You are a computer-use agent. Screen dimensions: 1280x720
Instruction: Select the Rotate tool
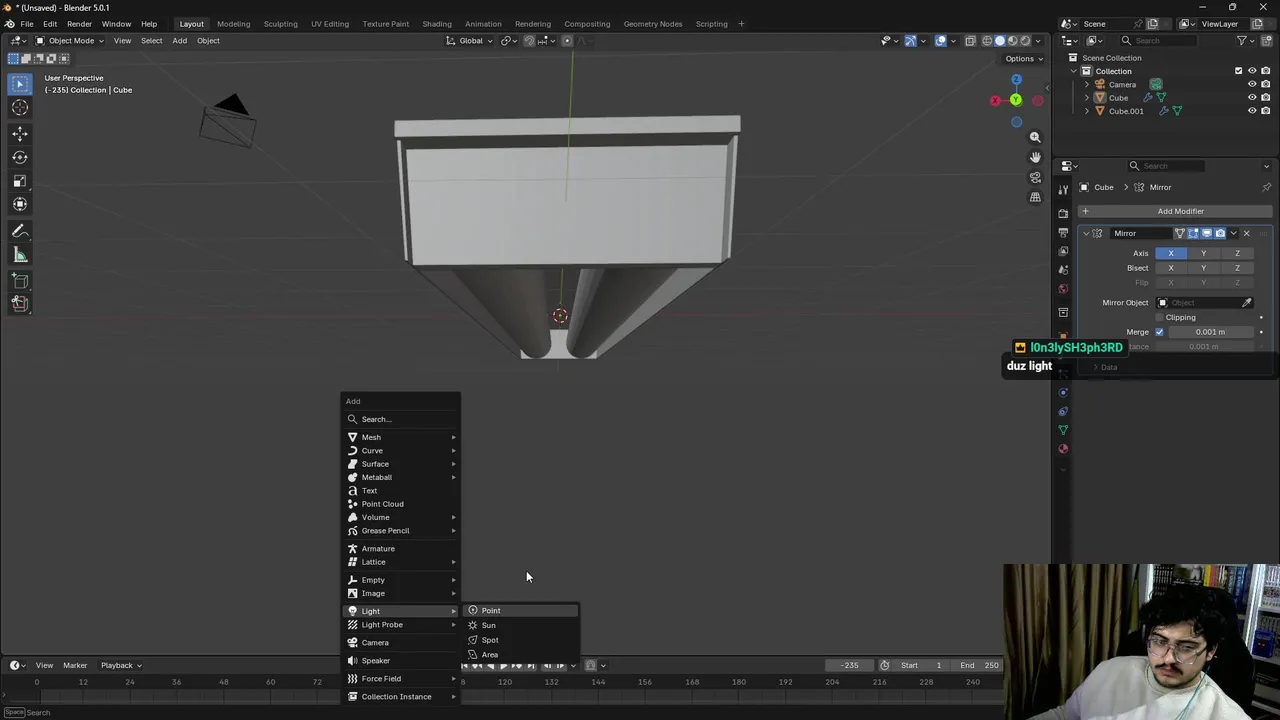click(20, 157)
